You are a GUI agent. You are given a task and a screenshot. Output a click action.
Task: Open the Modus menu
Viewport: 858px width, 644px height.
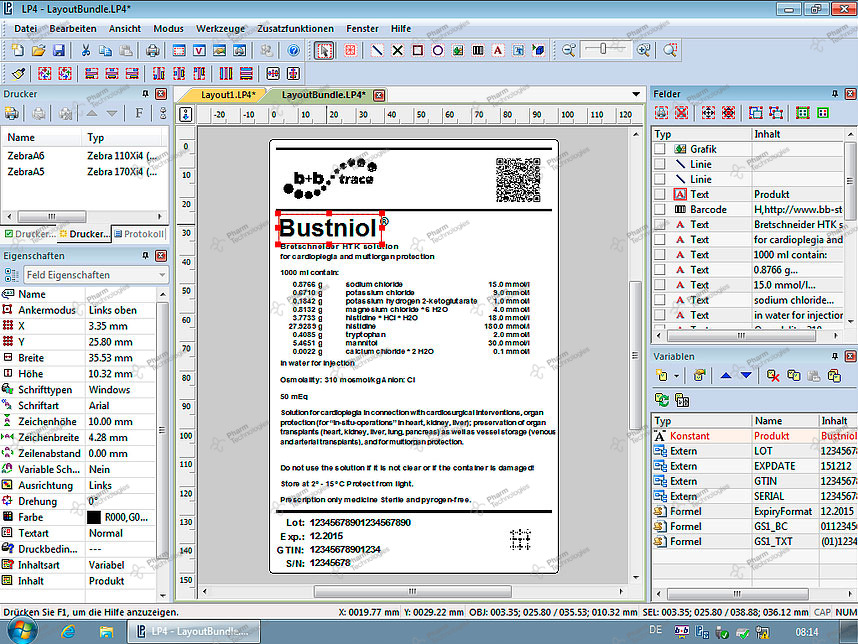click(168, 28)
